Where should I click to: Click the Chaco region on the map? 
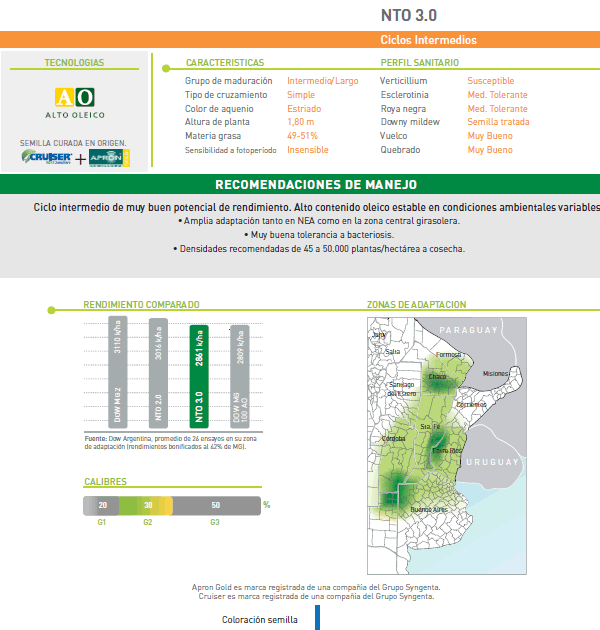tap(437, 376)
